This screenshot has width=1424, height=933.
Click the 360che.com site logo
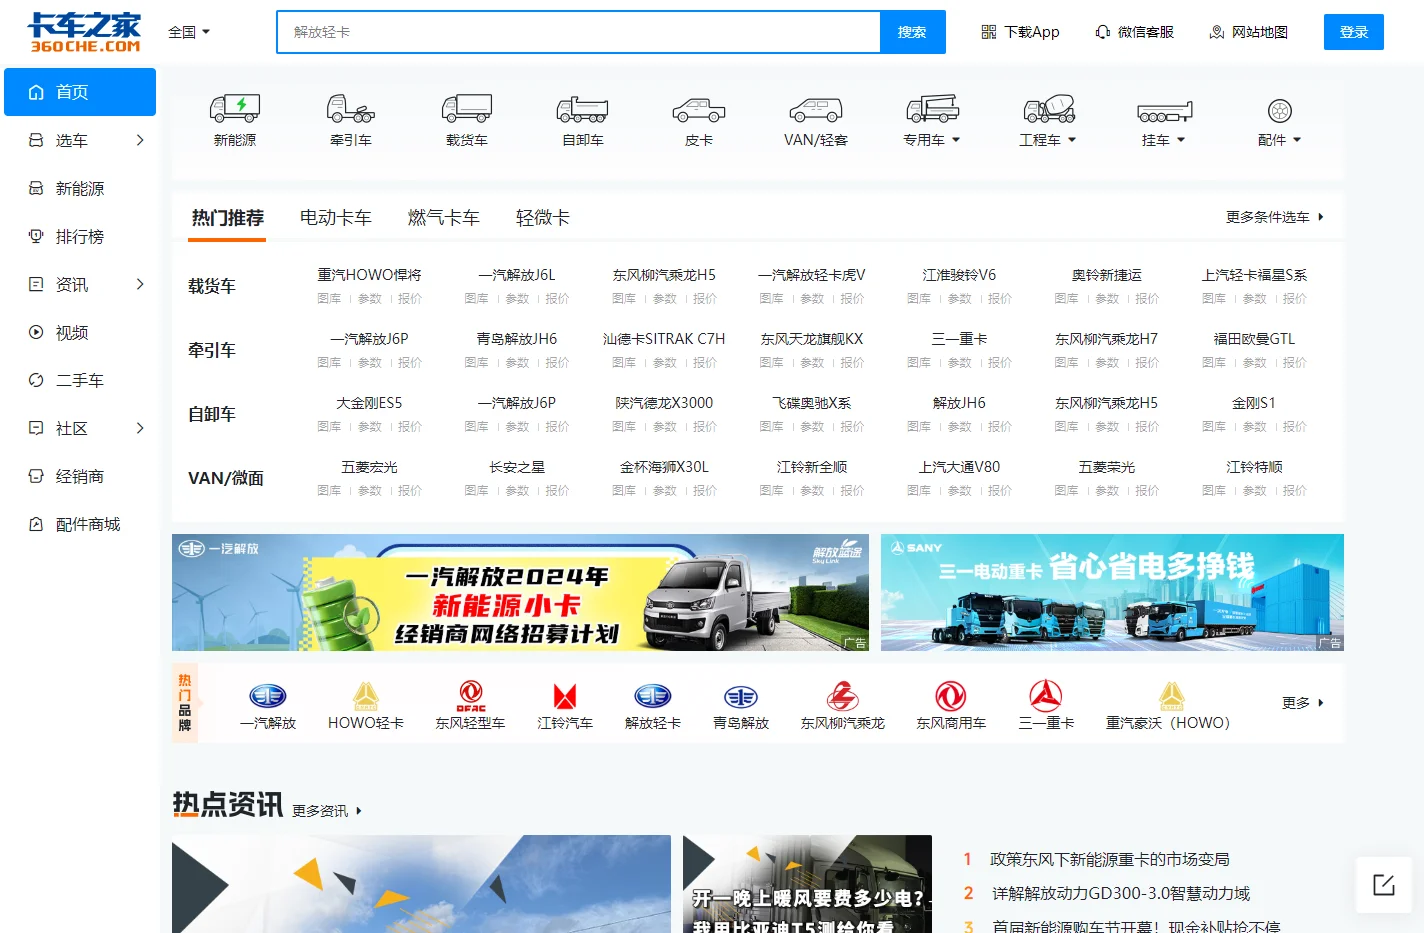click(x=84, y=32)
